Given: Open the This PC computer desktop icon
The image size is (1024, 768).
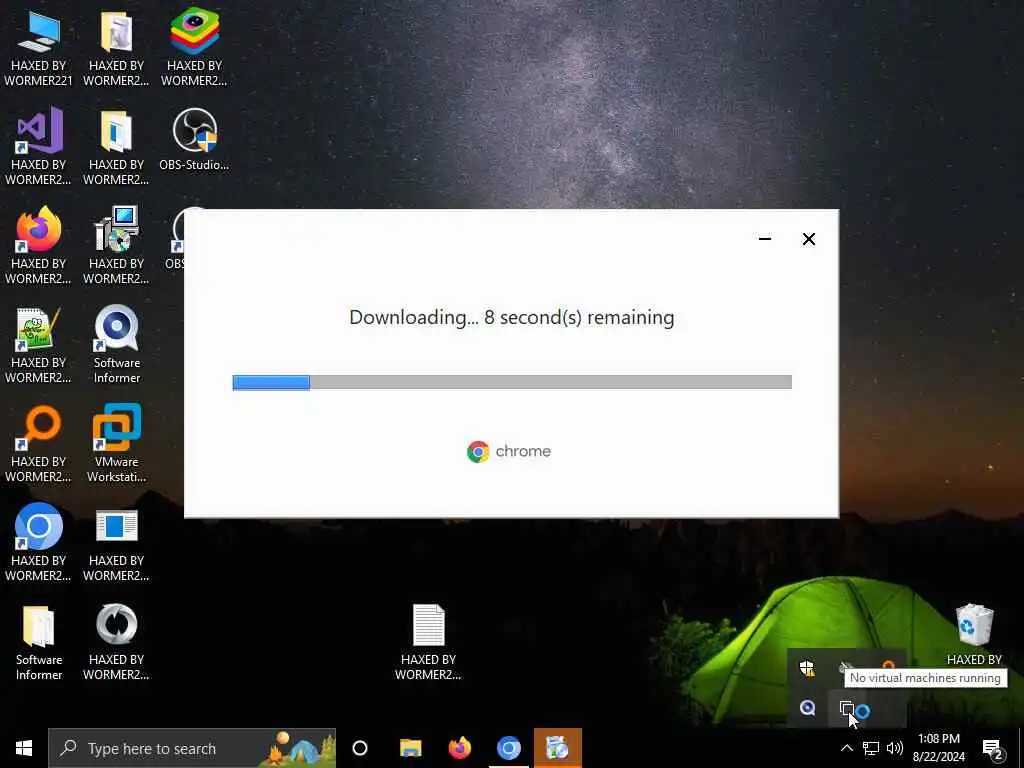Looking at the screenshot, I should [x=39, y=33].
